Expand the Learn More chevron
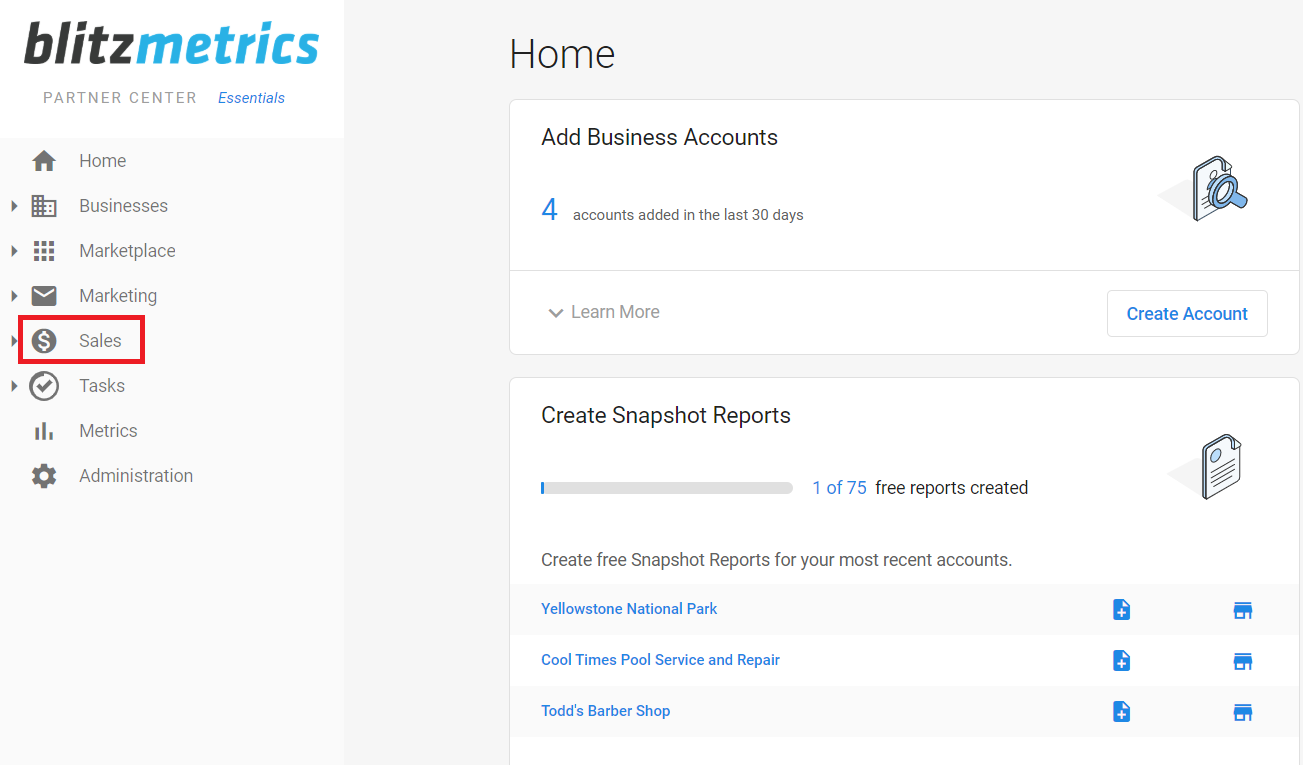1303x765 pixels. (x=555, y=313)
